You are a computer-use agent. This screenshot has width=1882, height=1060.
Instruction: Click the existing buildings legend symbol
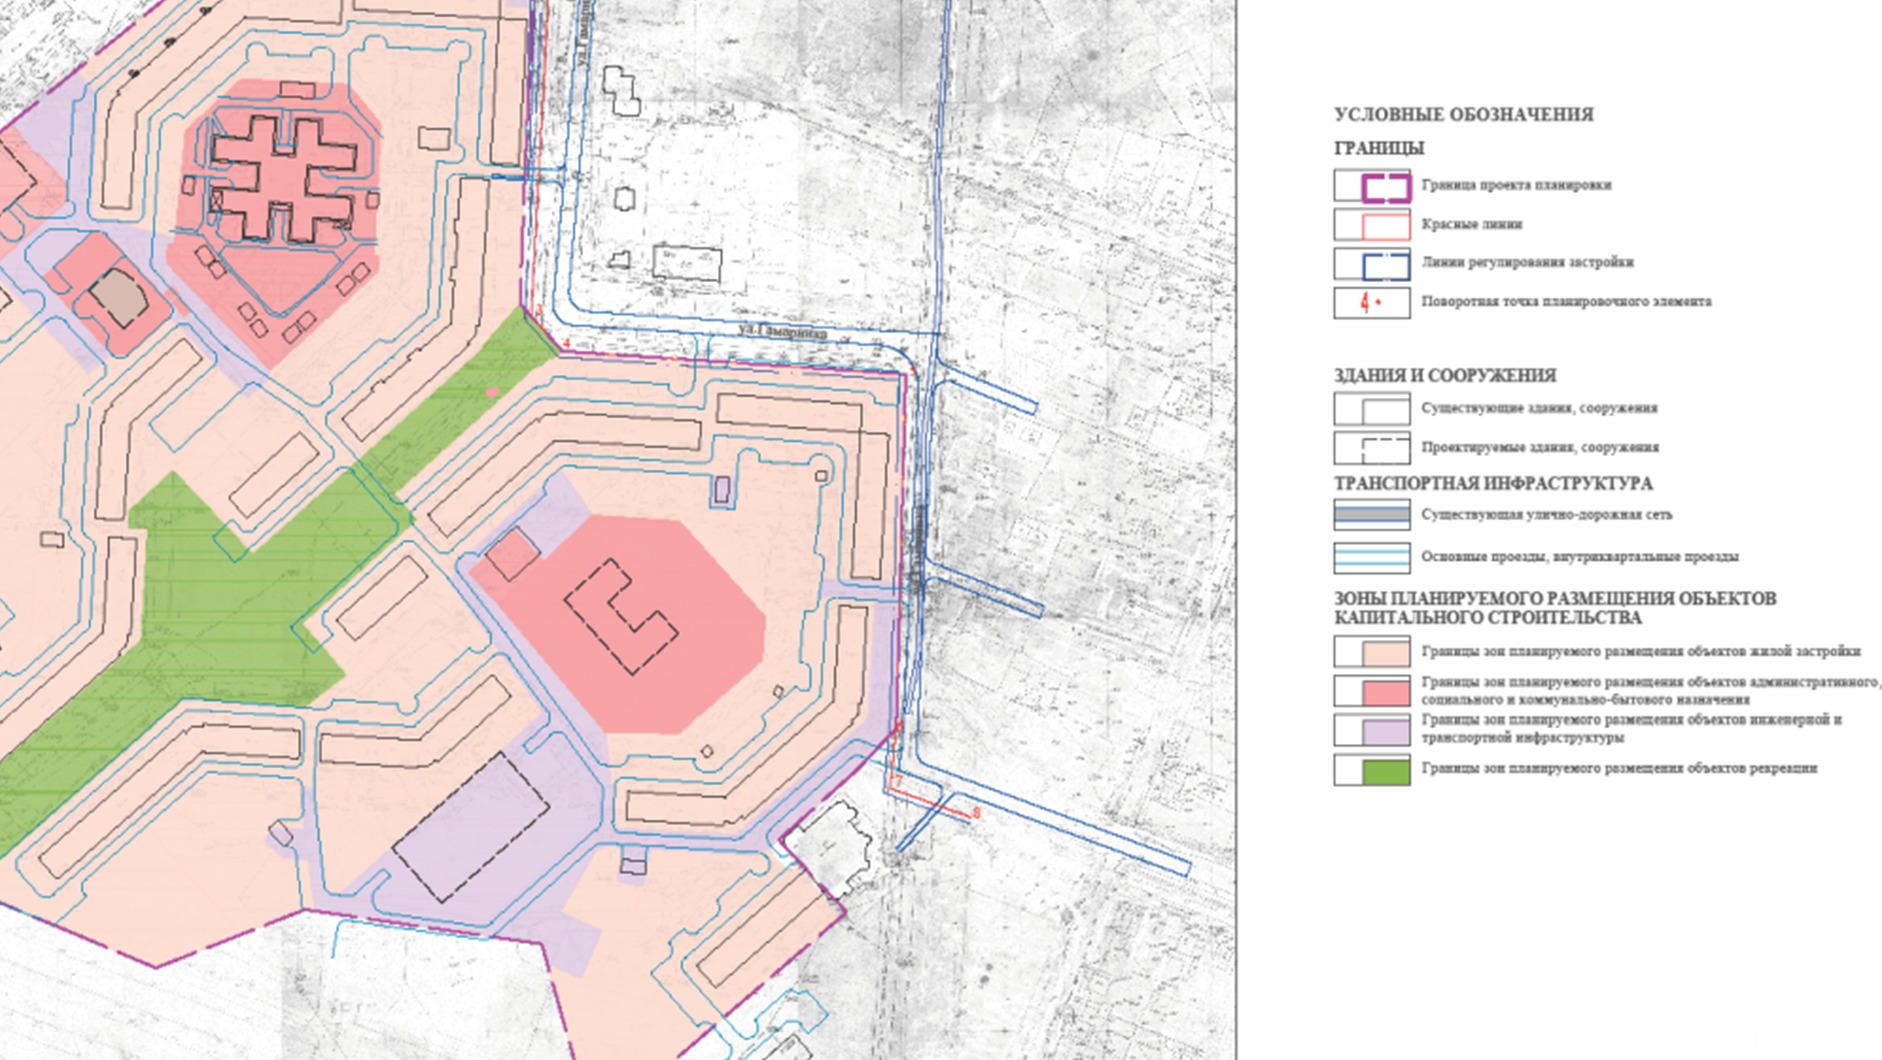1371,409
